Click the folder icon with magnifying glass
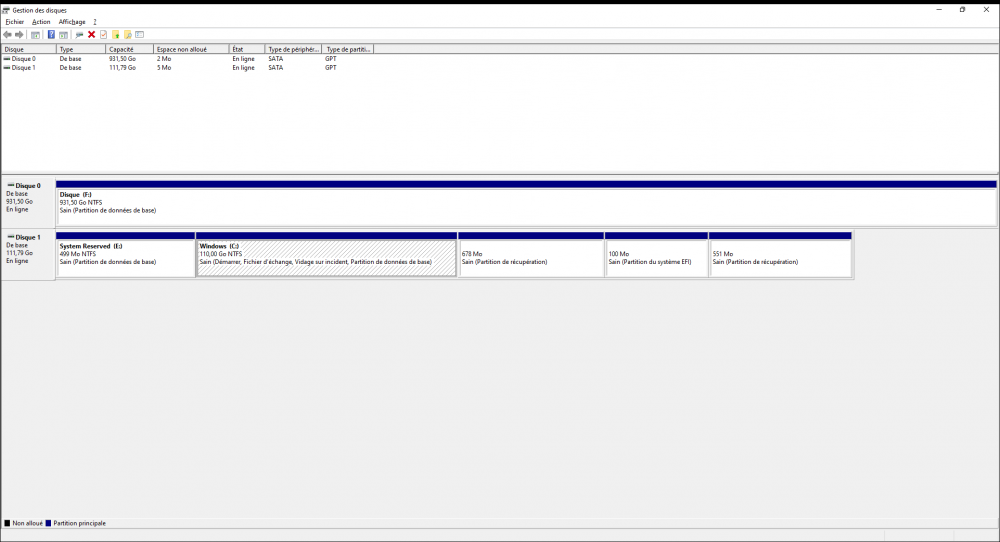The width and height of the screenshot is (1000, 542). coord(128,35)
